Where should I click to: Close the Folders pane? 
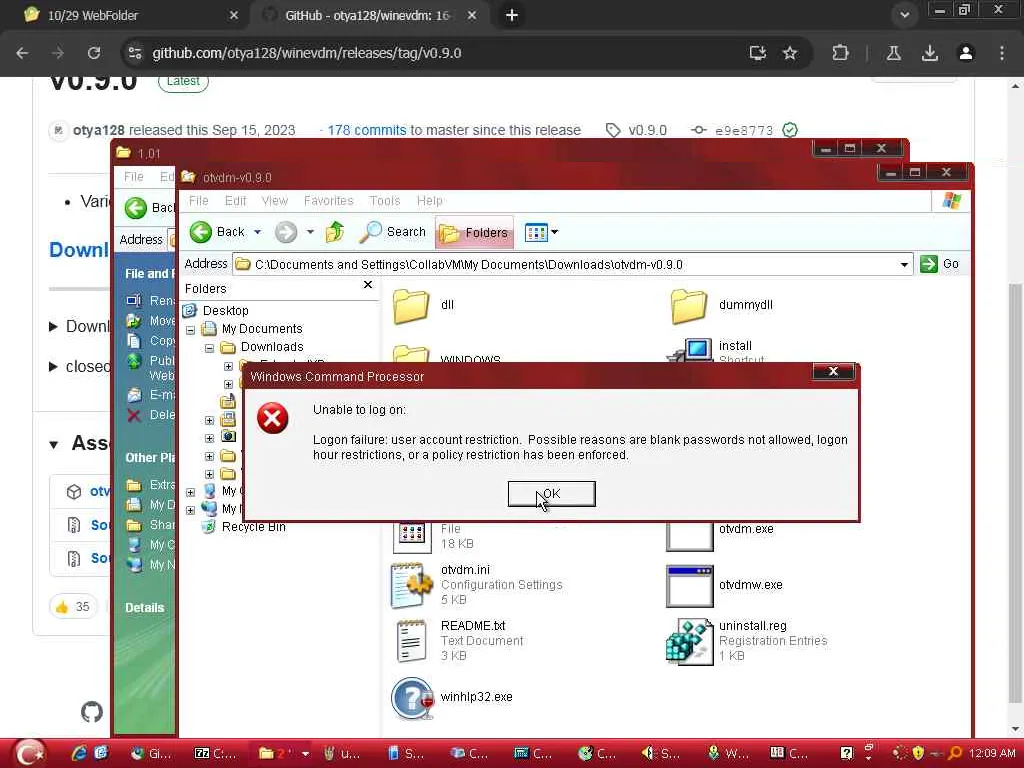pos(368,285)
